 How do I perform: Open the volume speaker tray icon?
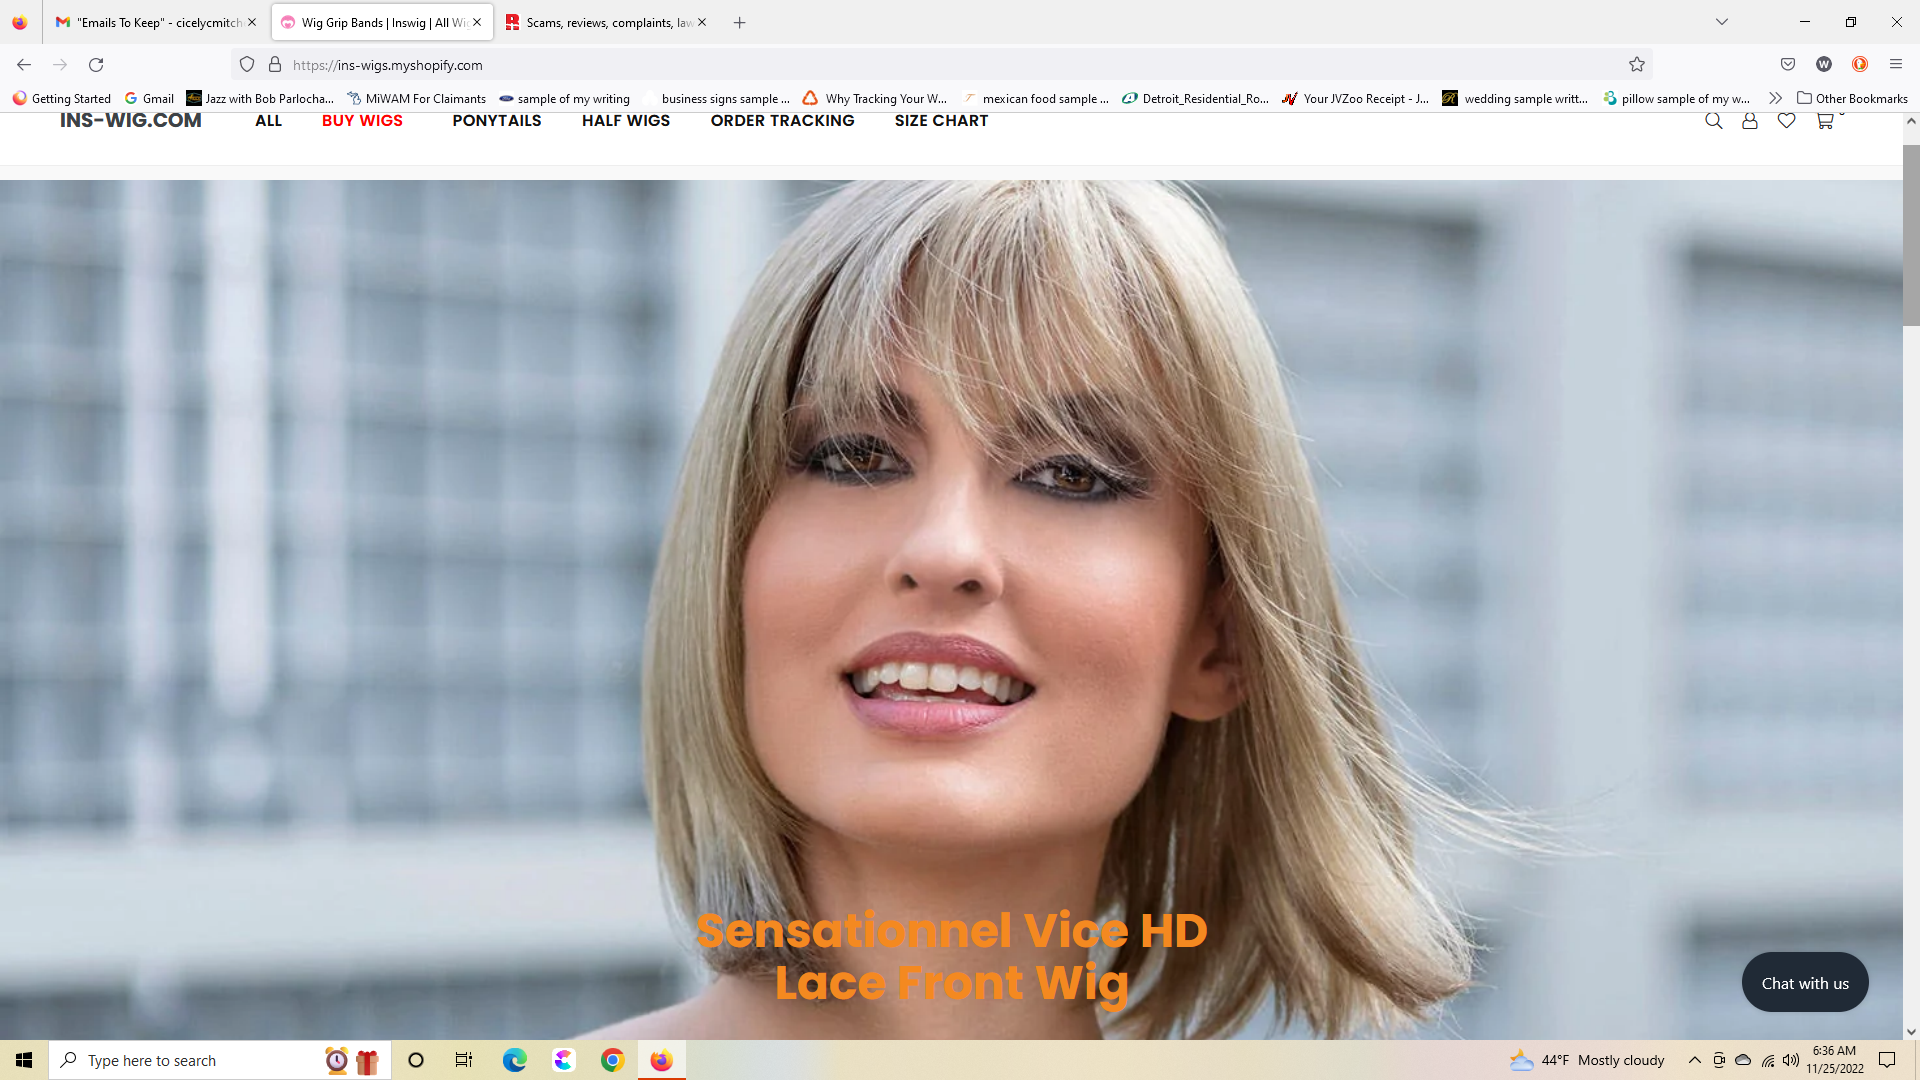tap(1791, 1060)
